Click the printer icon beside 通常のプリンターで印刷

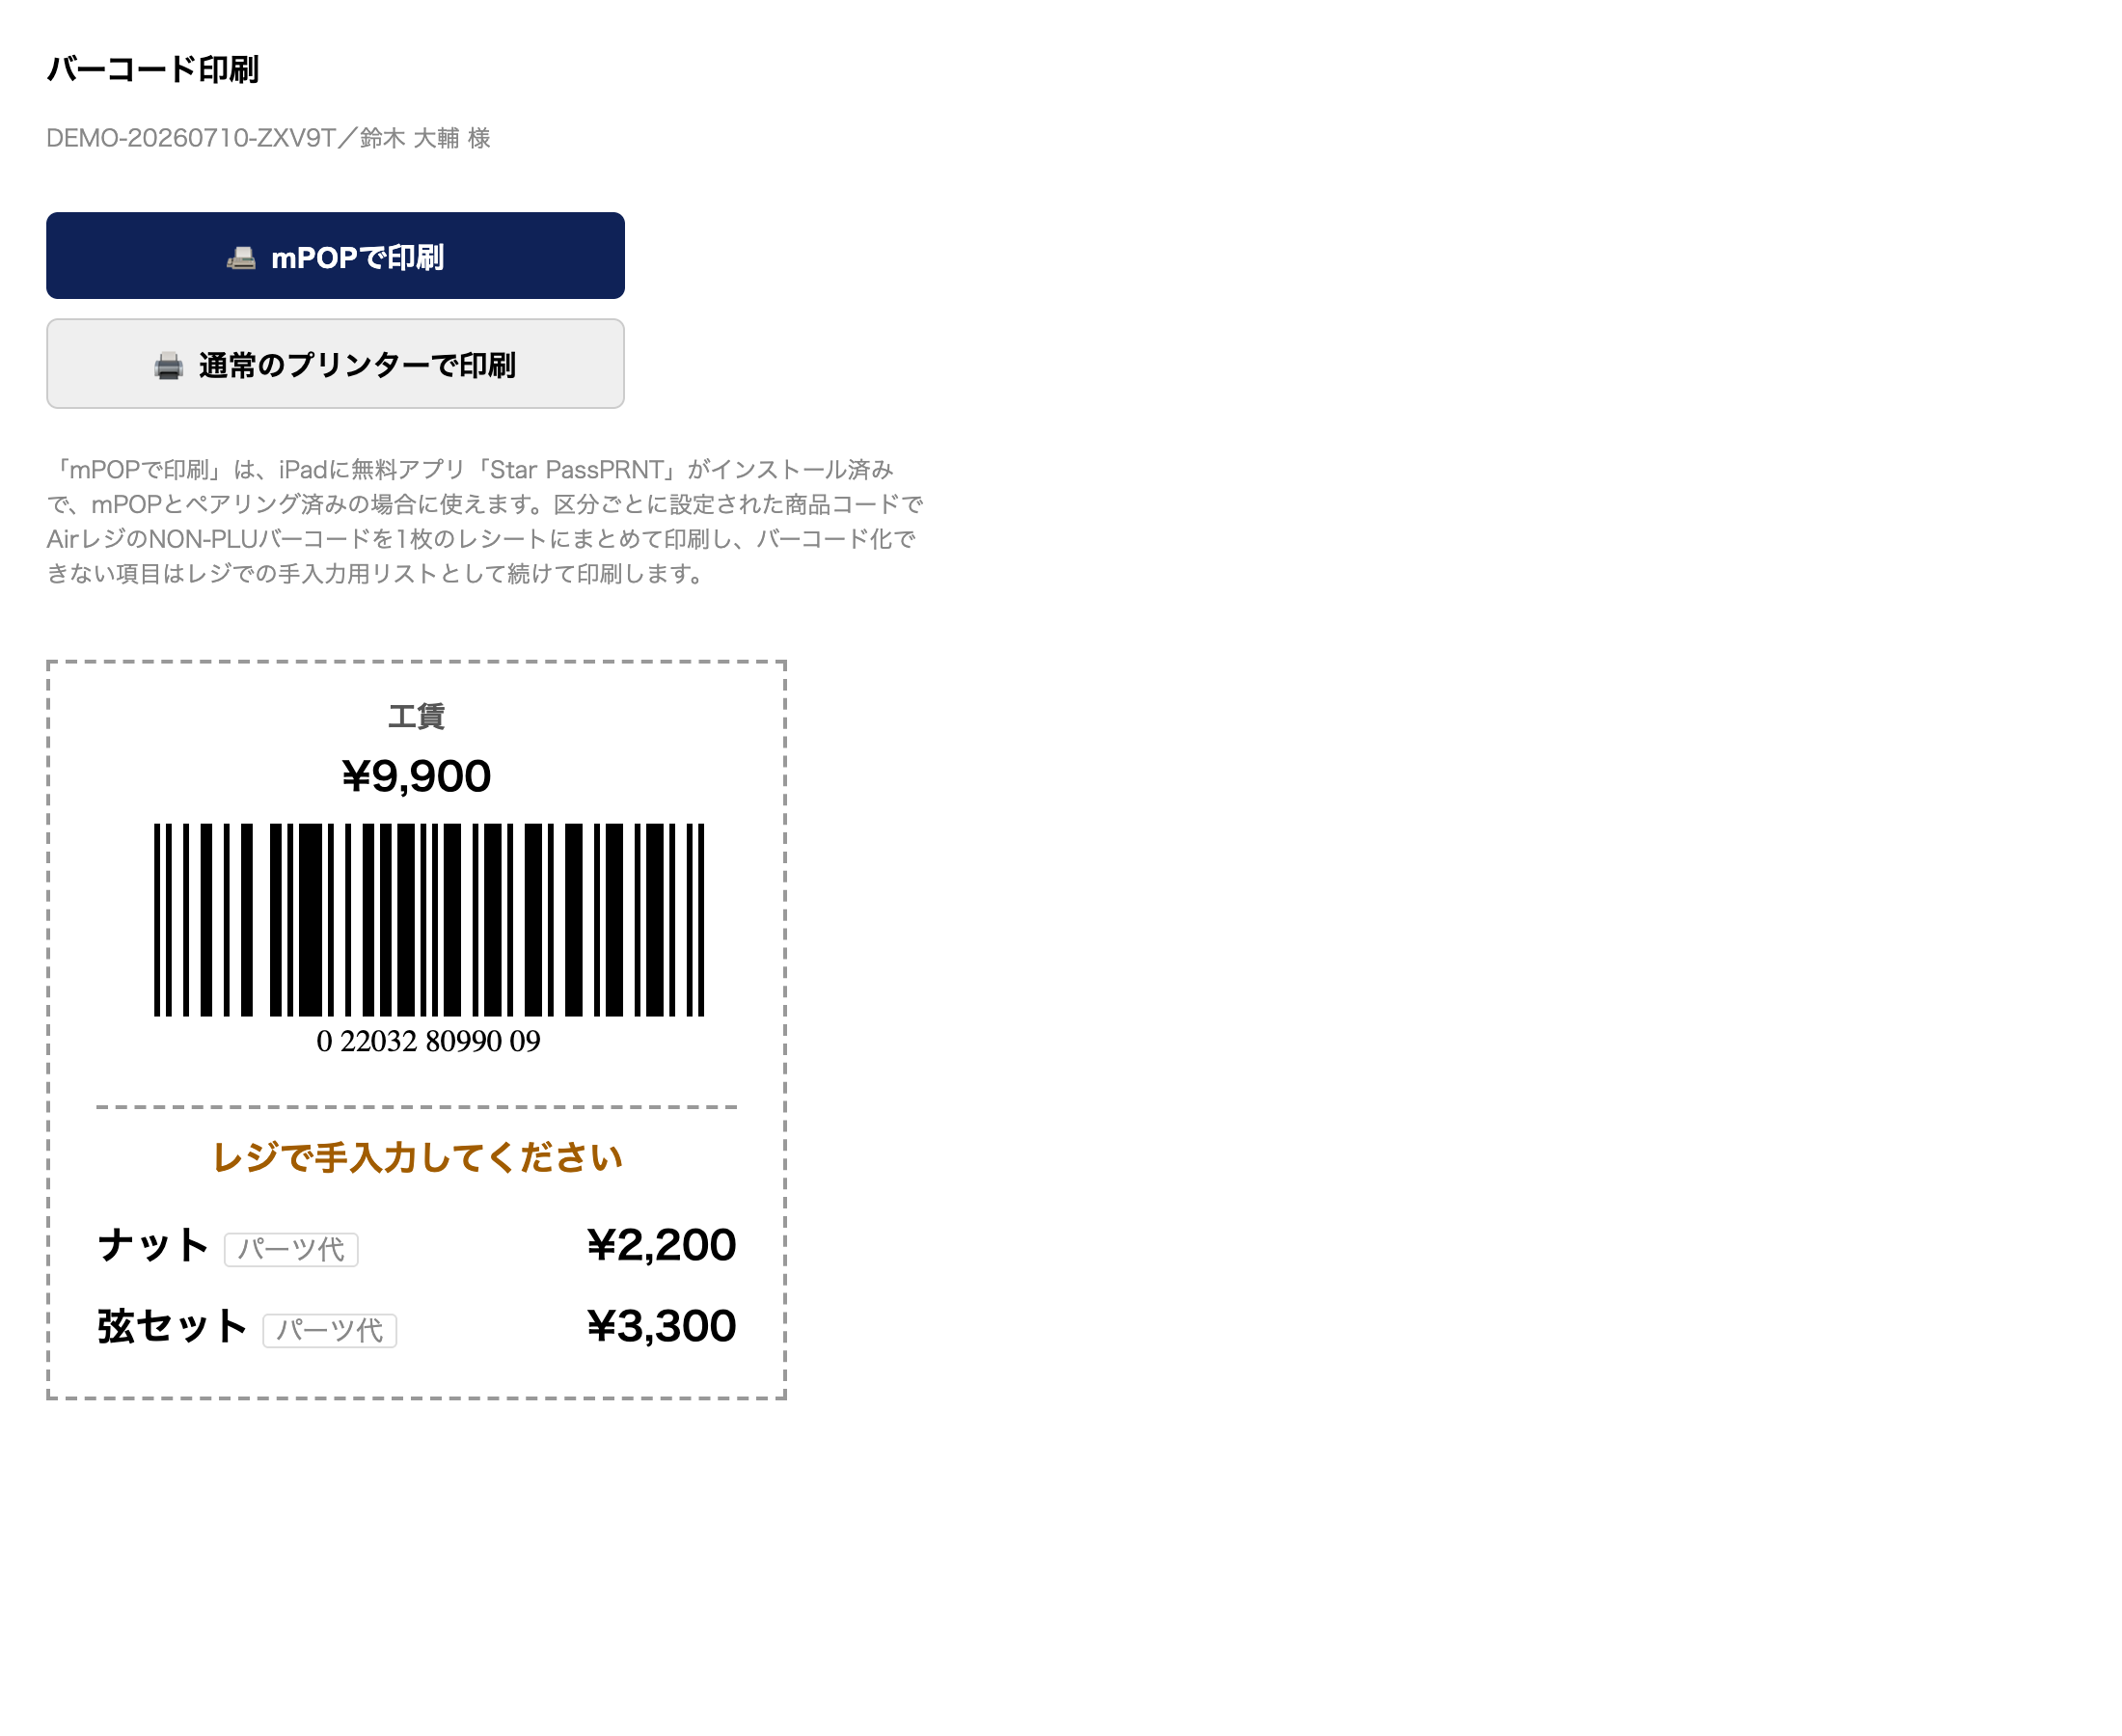(x=169, y=366)
